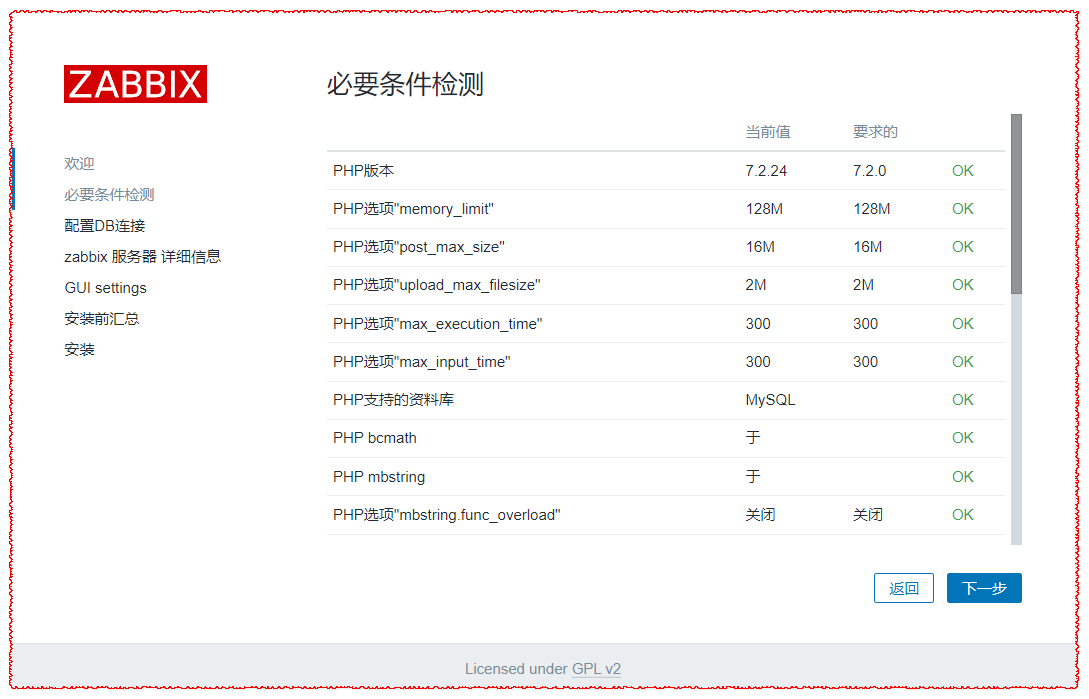Click the PHP支持的资料库 row label
Viewport: 1089px width, 699px height.
[x=393, y=400]
